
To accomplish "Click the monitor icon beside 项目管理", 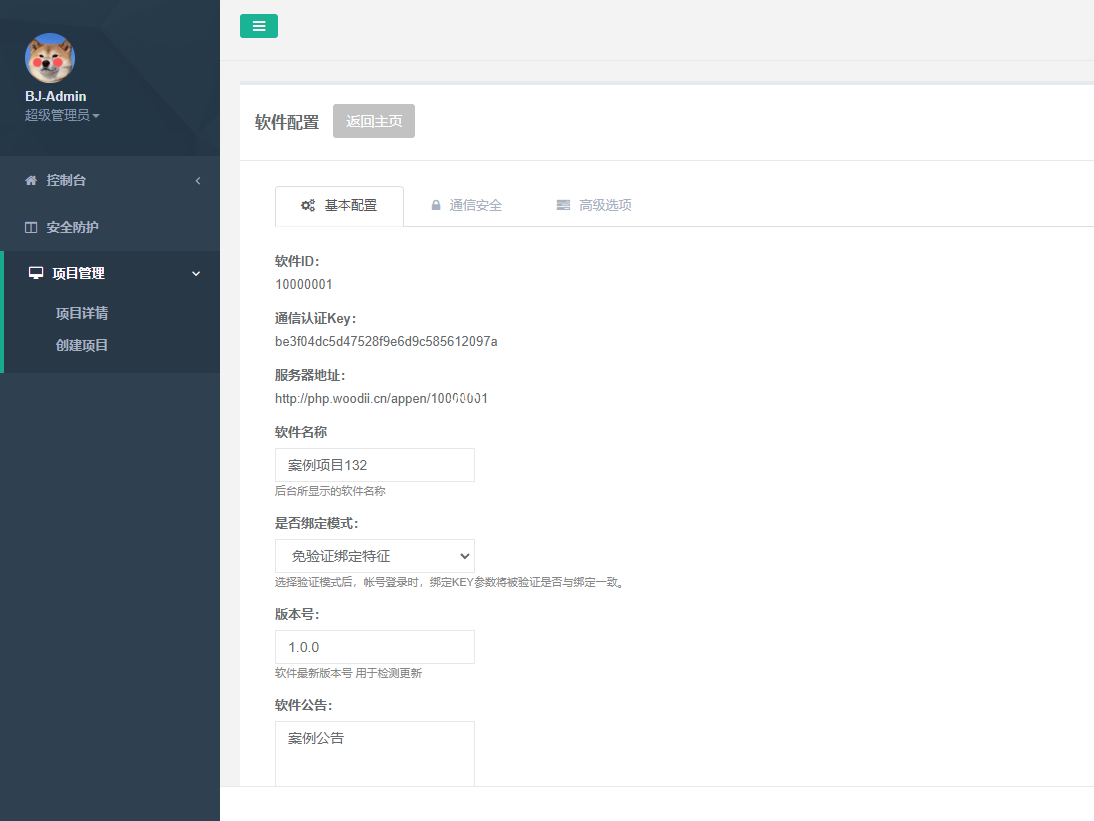I will pyautogui.click(x=36, y=273).
